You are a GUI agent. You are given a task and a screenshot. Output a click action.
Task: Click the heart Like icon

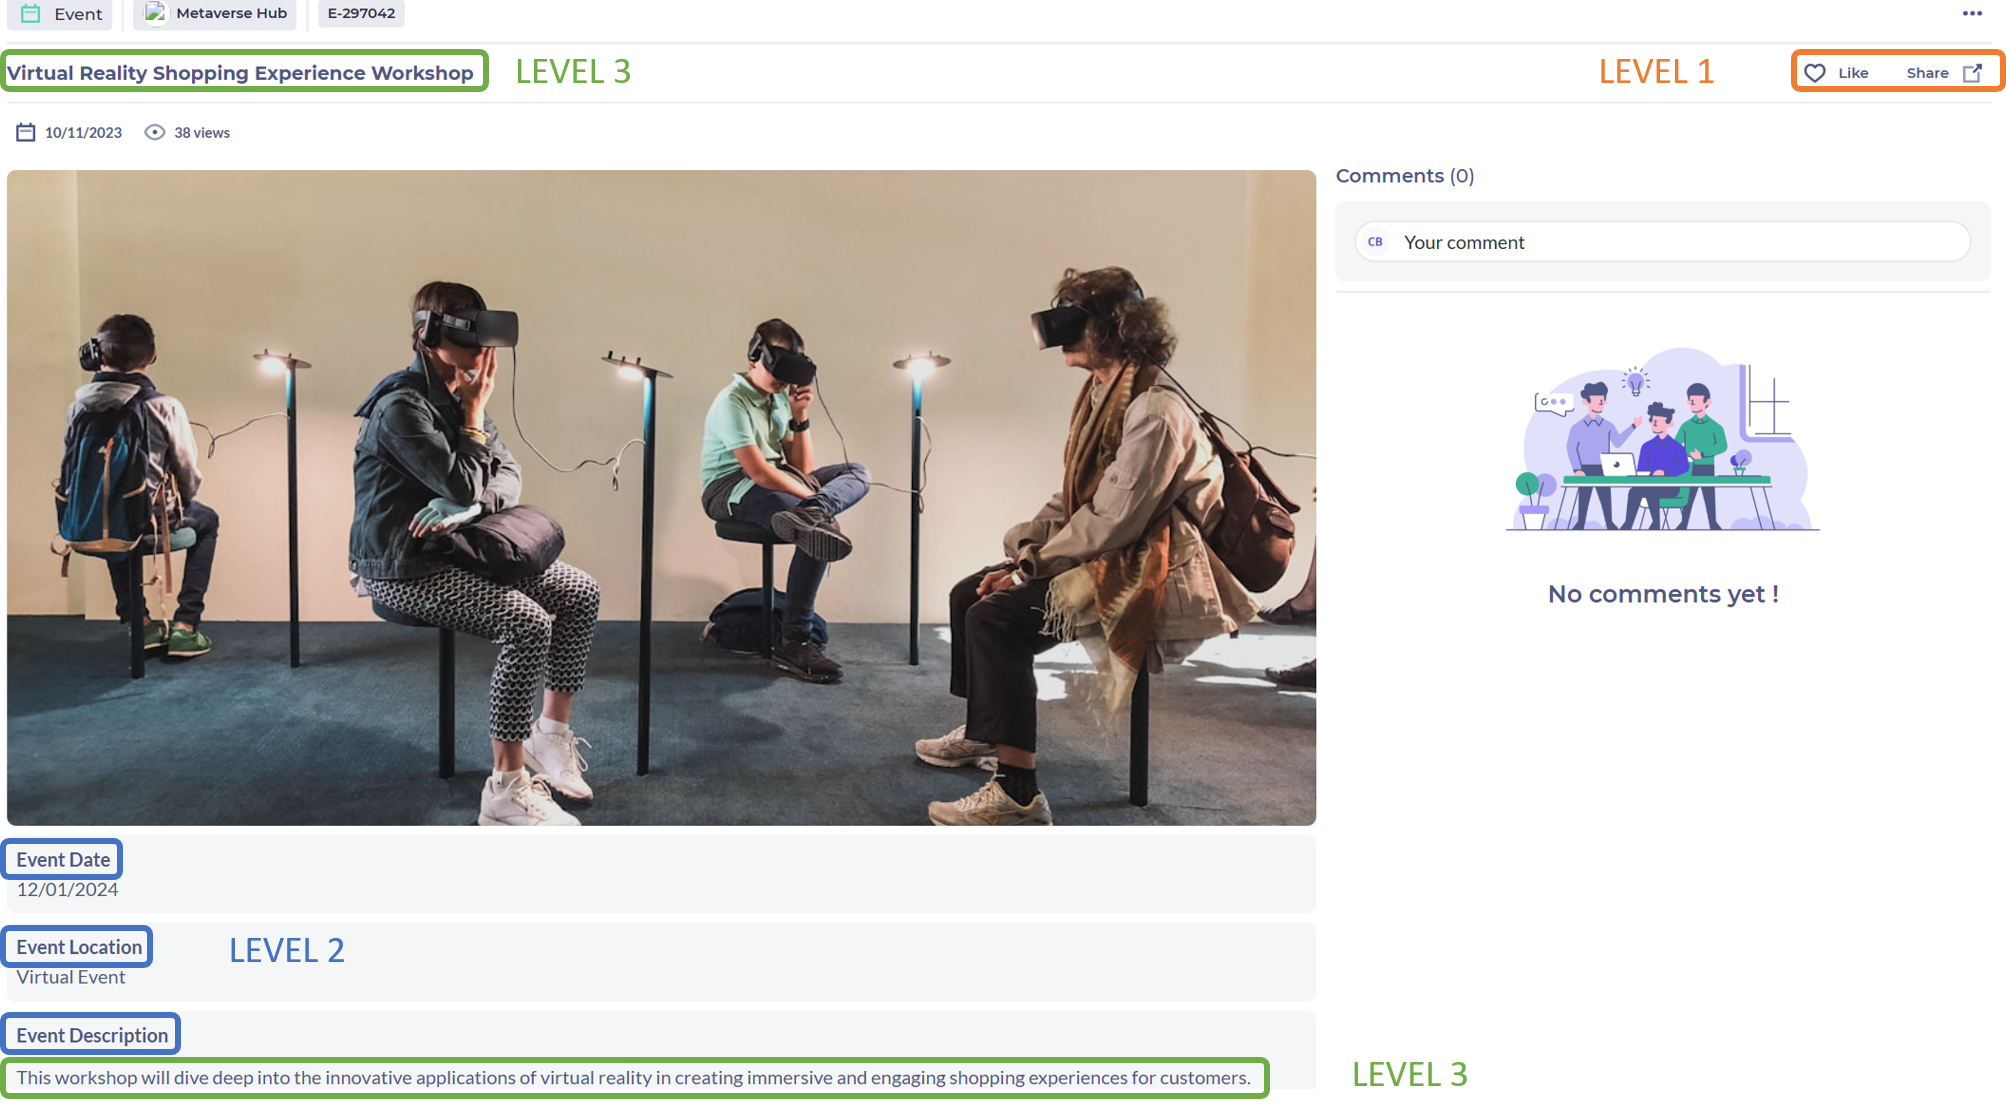(x=1815, y=73)
